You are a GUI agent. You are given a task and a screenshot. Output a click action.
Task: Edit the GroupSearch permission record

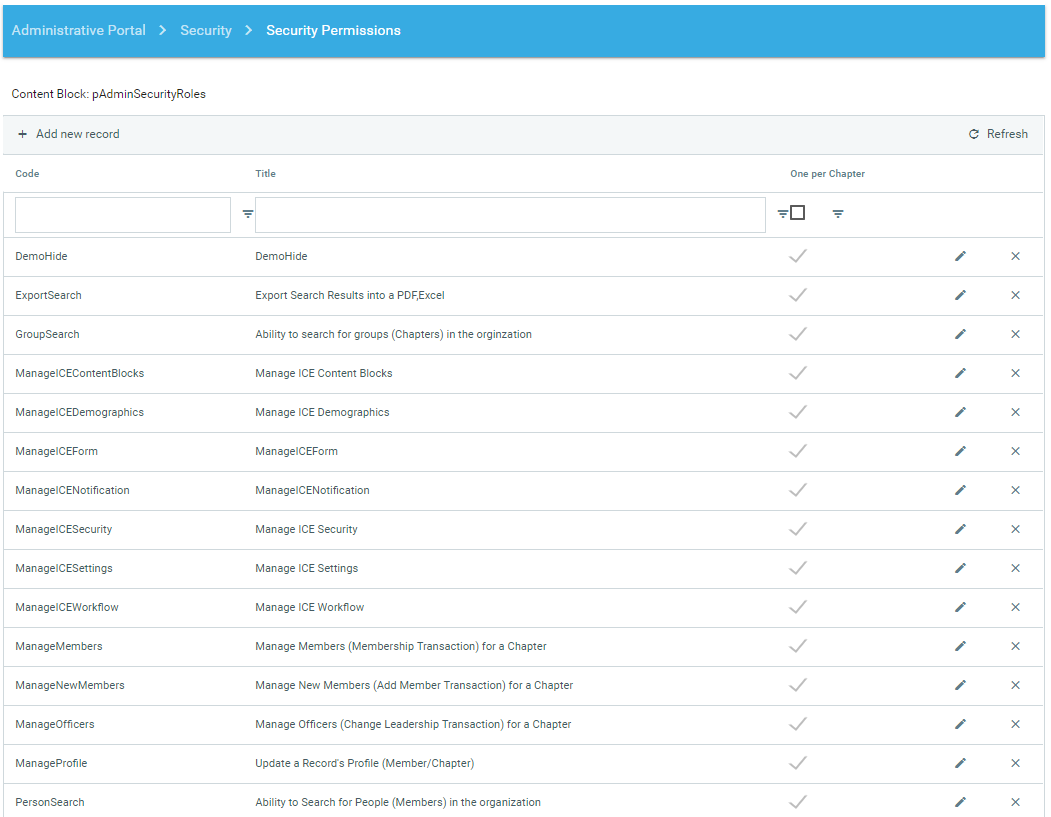(960, 335)
